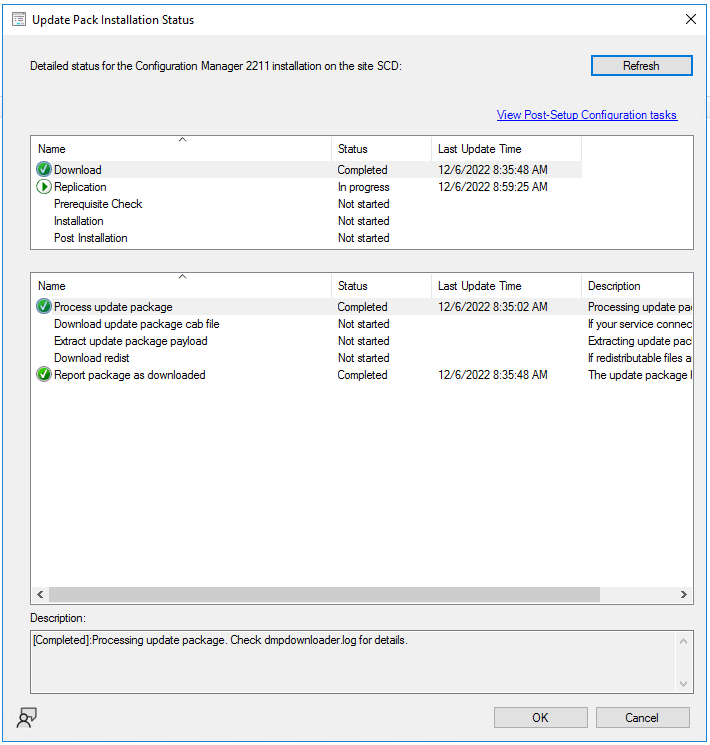
Task: Select the Download redist step
Action: click(362, 358)
